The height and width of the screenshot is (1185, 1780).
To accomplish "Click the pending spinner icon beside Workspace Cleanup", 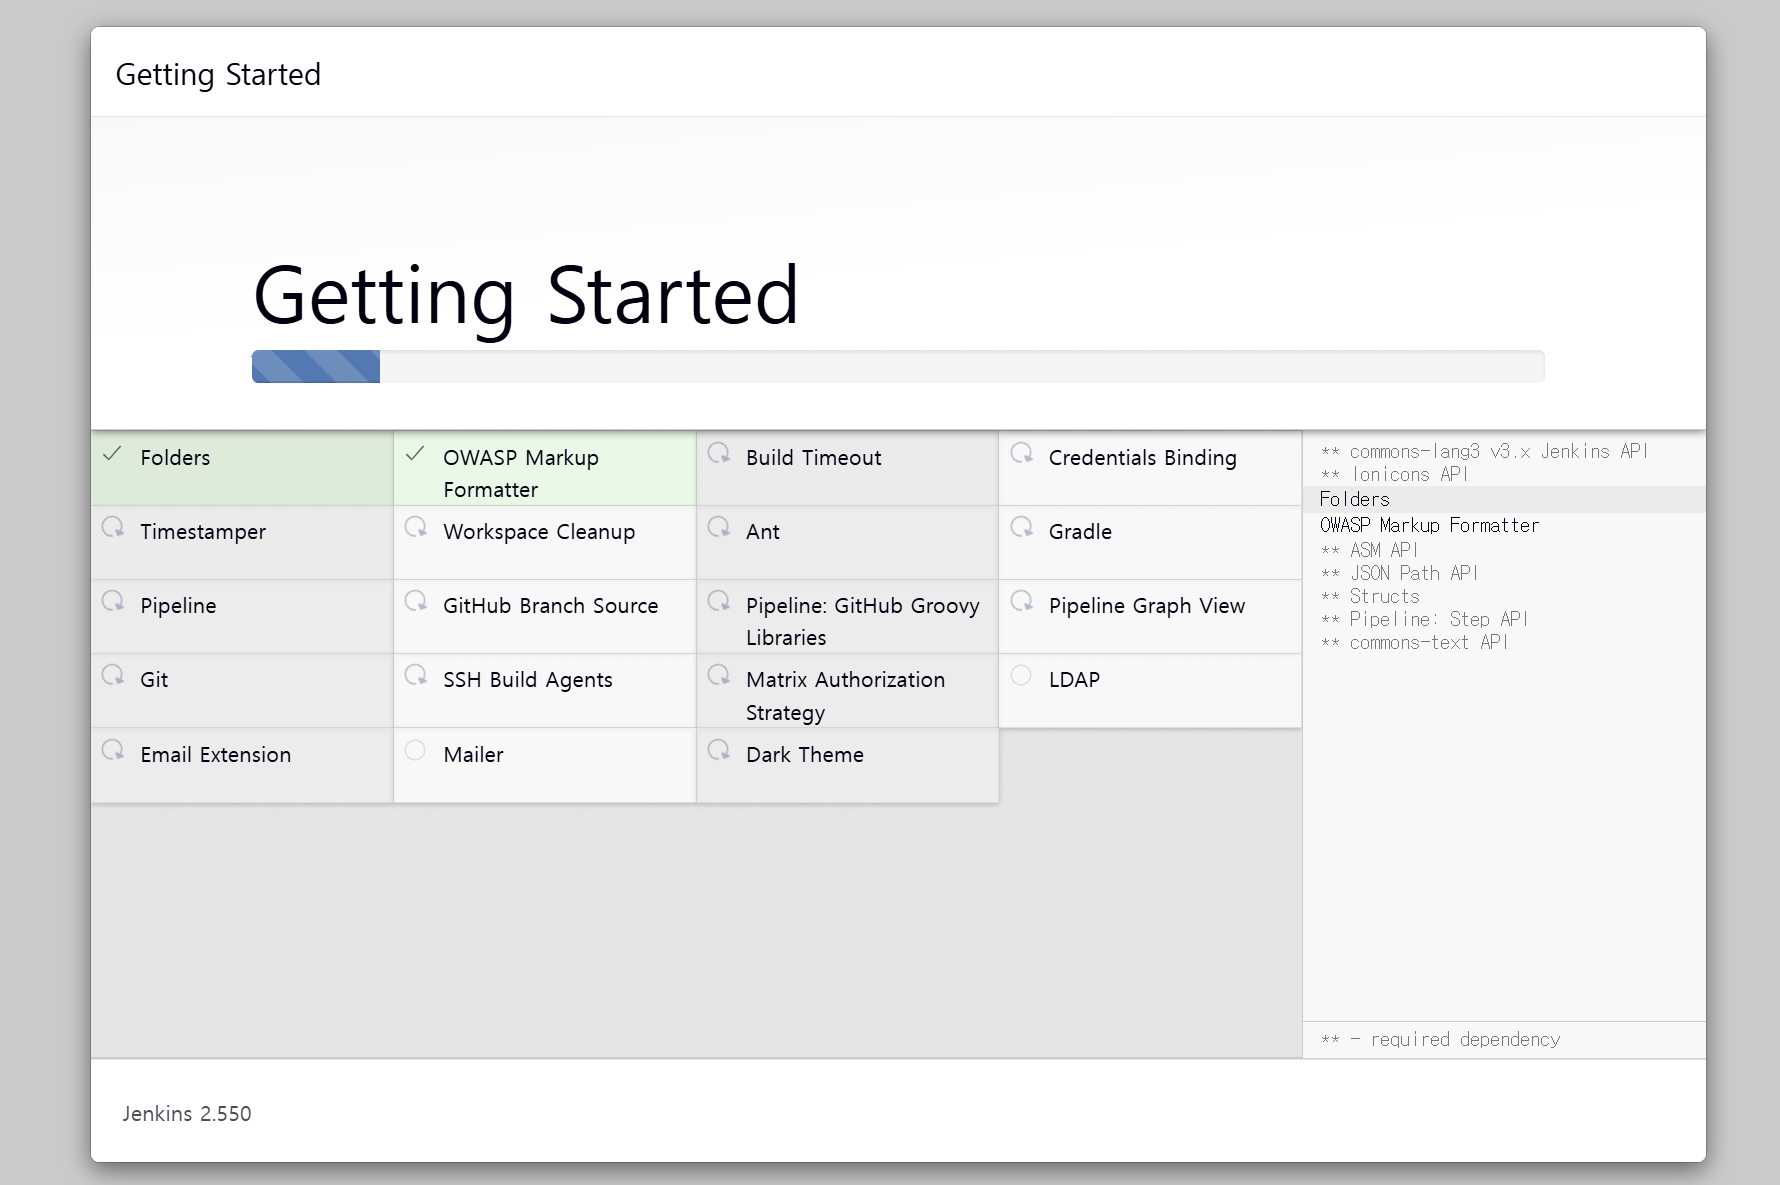I will (x=416, y=527).
